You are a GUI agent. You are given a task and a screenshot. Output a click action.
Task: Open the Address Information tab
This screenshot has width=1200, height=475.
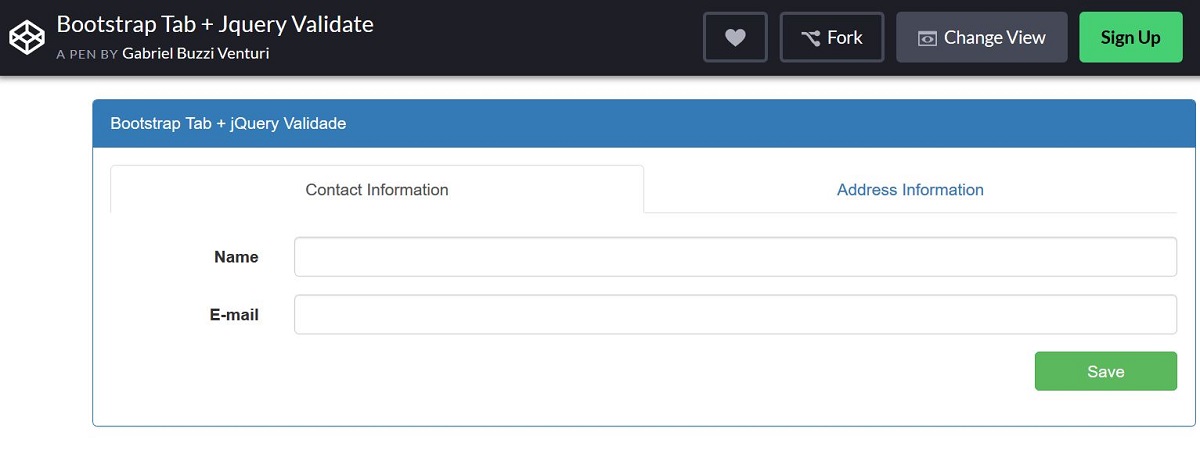click(x=910, y=189)
